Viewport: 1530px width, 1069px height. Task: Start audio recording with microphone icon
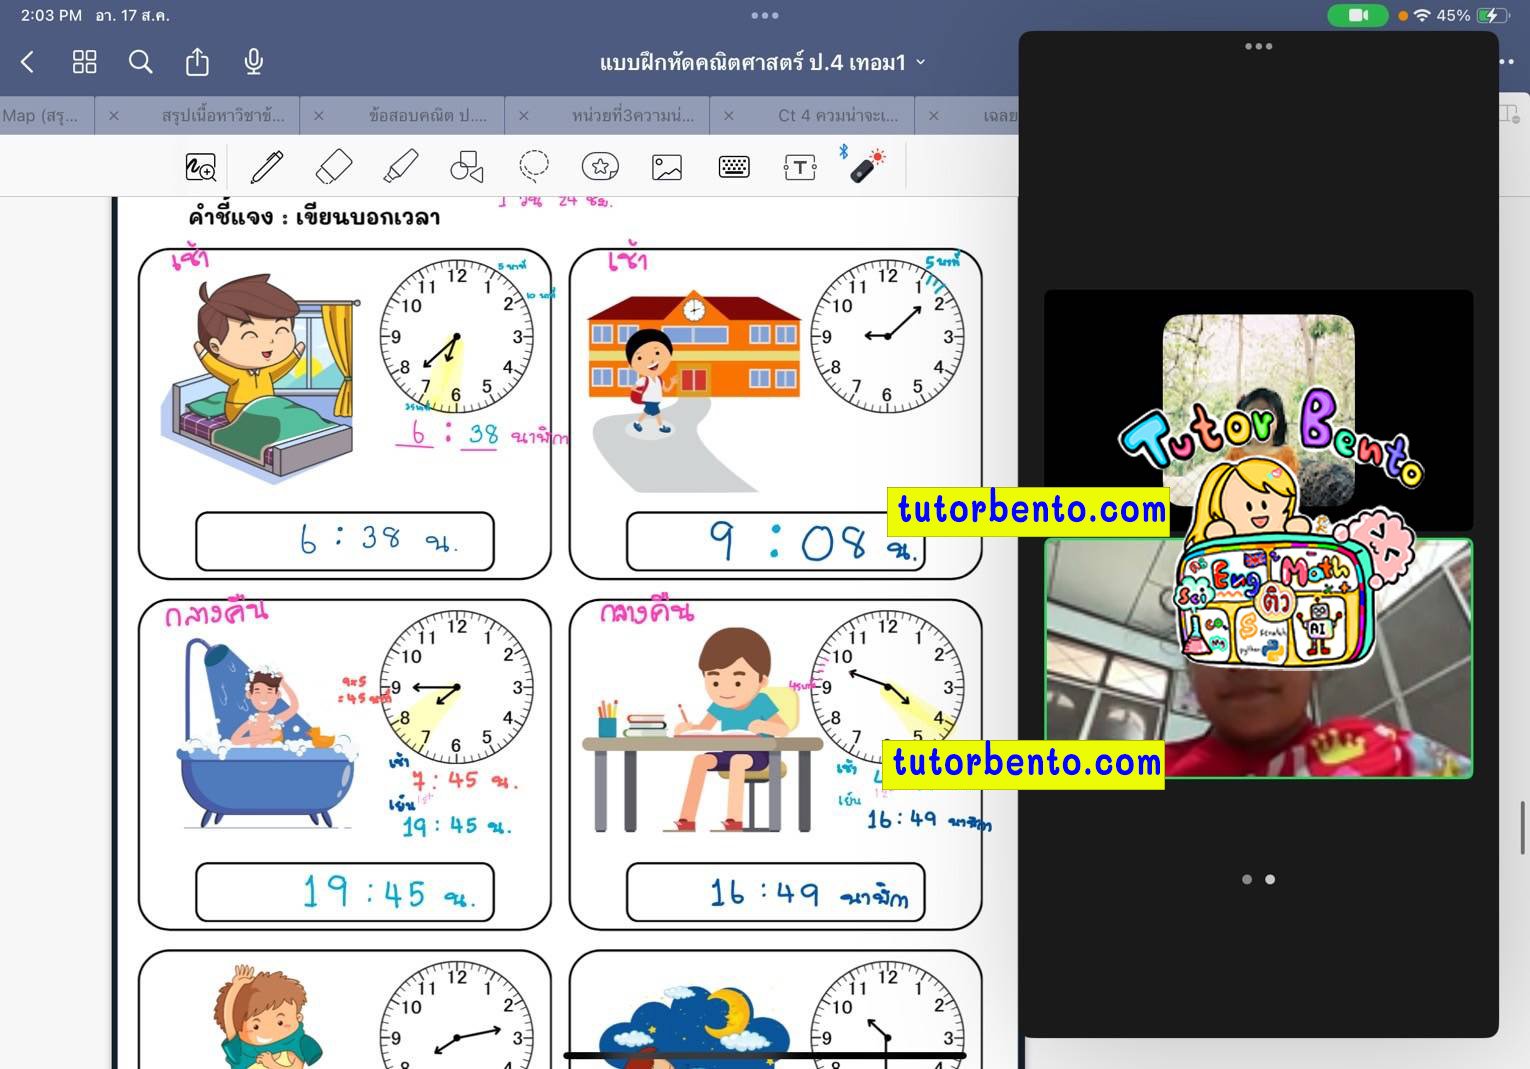tap(254, 62)
